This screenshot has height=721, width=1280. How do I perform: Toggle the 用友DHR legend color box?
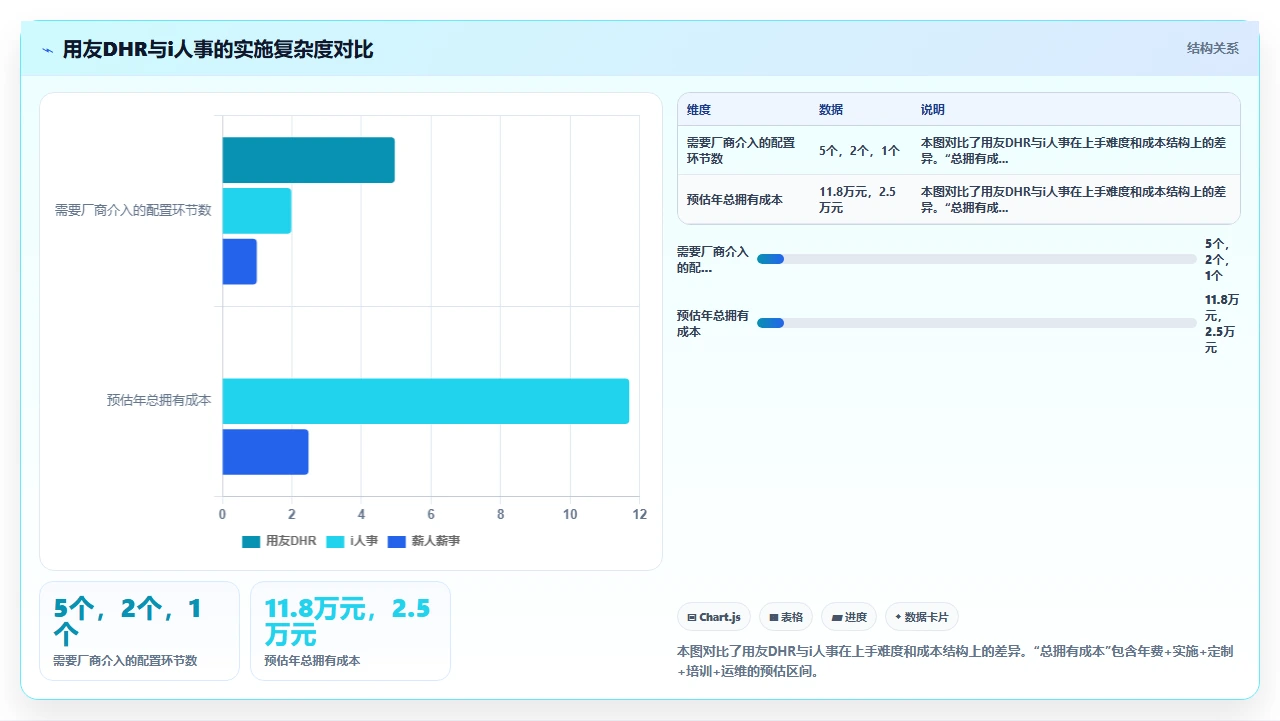click(251, 541)
